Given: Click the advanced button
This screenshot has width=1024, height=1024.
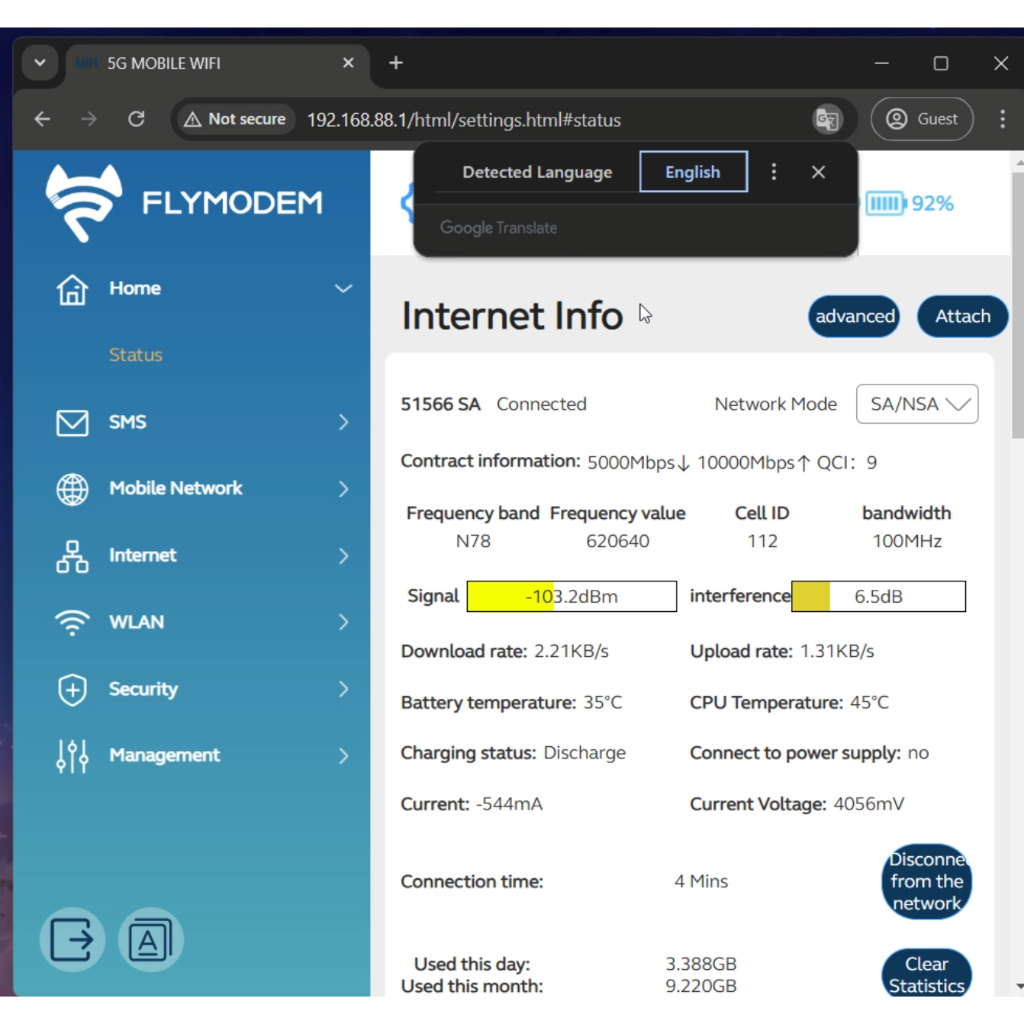Looking at the screenshot, I should click(x=854, y=317).
